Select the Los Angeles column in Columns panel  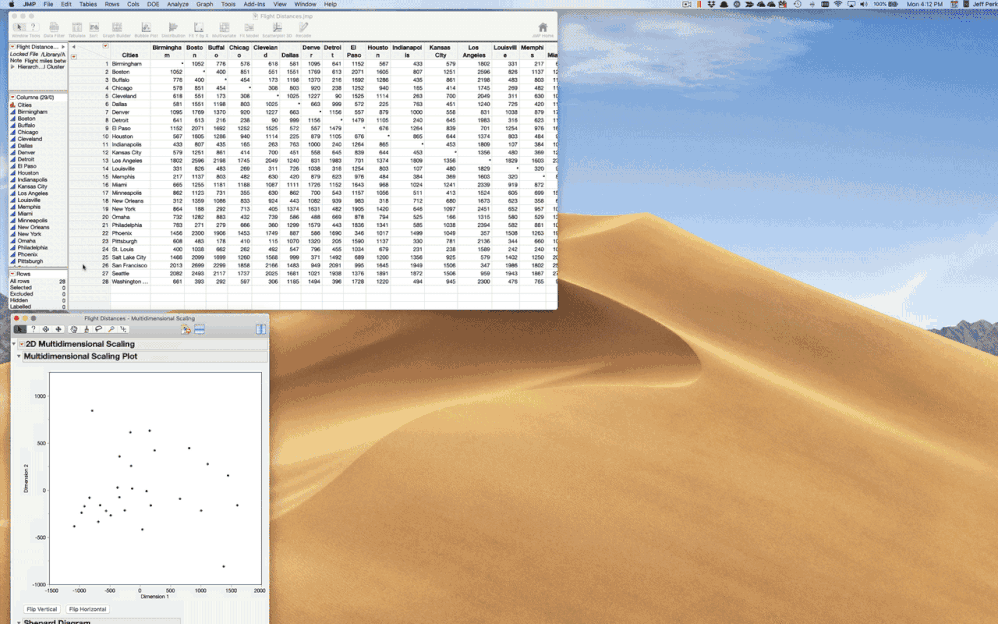click(x=32, y=194)
